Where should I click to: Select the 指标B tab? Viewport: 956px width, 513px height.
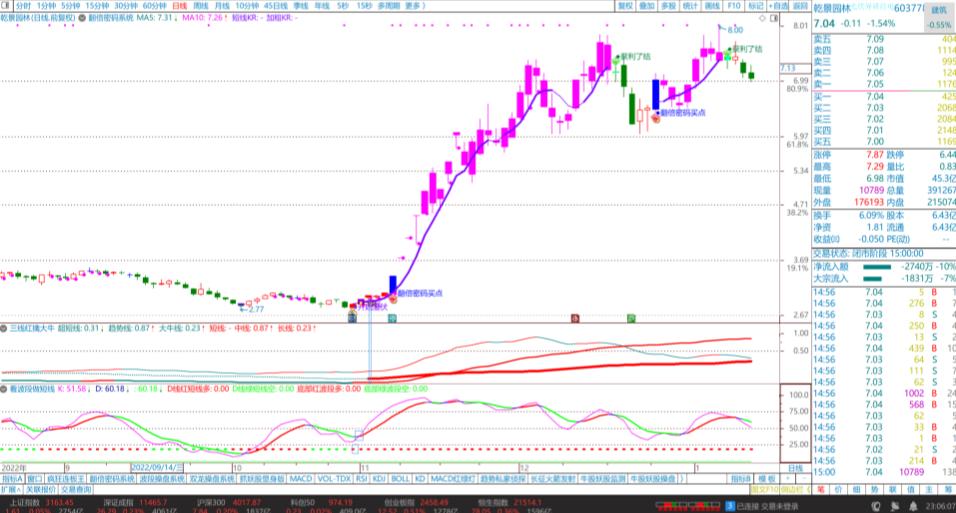pos(741,479)
